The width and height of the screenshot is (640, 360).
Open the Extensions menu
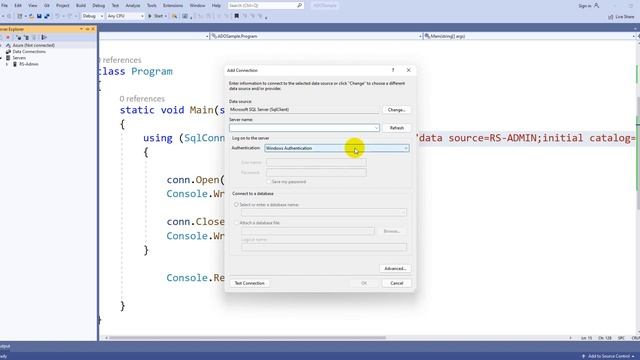tap(173, 6)
